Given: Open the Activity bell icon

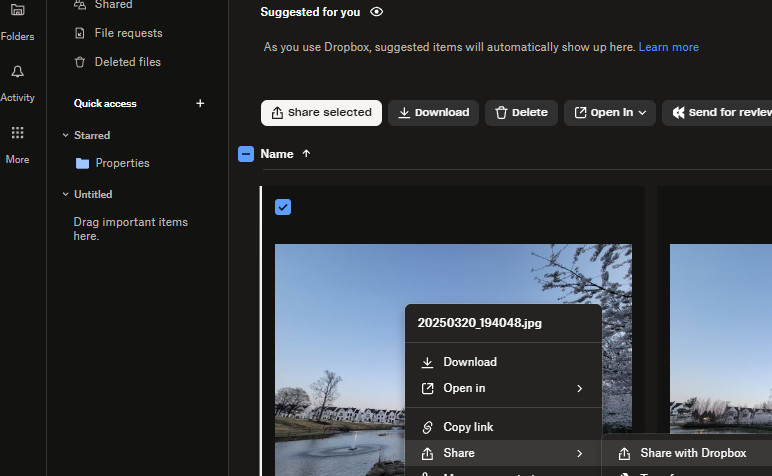Looking at the screenshot, I should point(17,72).
